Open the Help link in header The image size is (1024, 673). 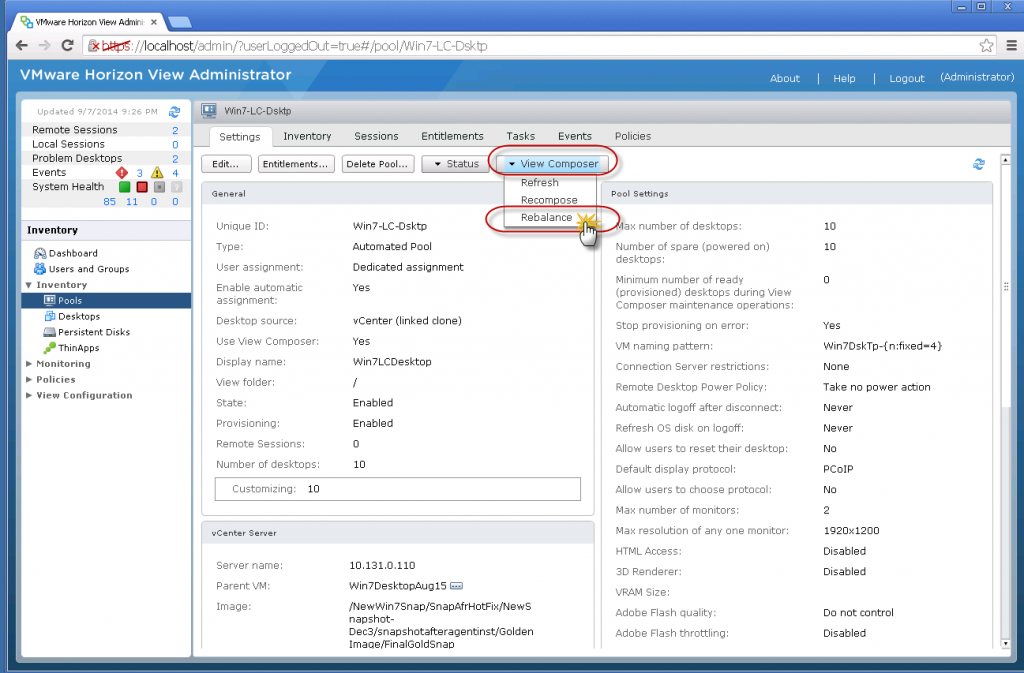[844, 78]
